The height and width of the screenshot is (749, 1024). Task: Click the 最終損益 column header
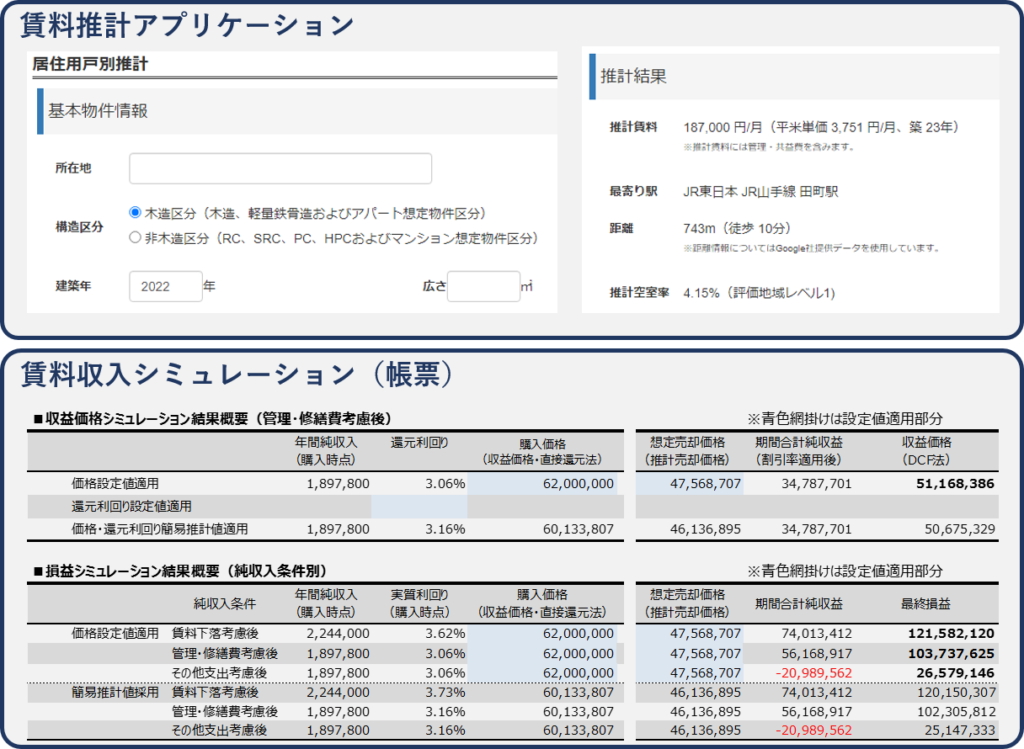tap(925, 604)
